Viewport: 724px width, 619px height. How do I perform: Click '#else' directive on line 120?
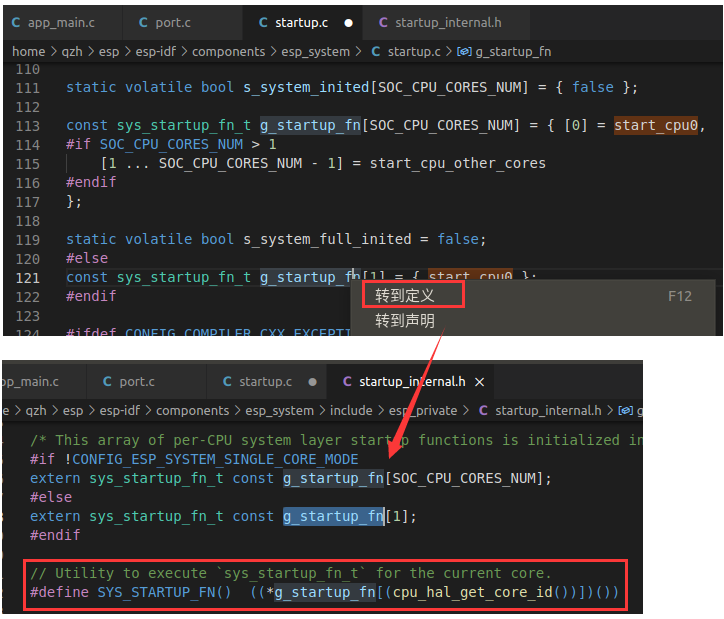tap(87, 258)
